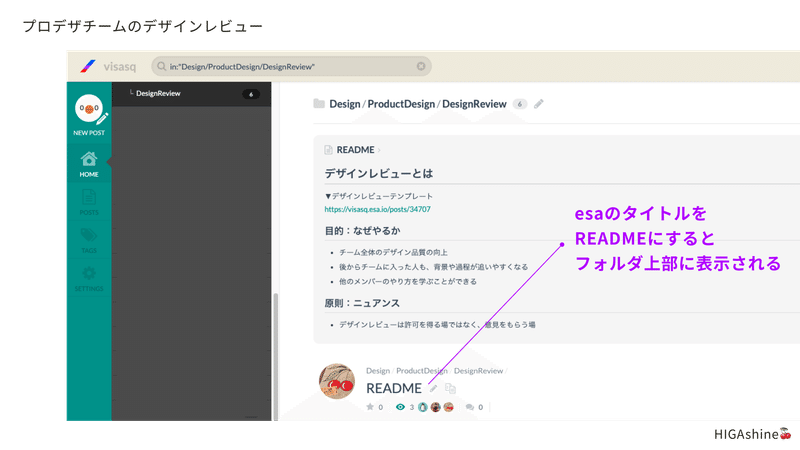Click the 他のメンバーのやり方を学ぶことができる bullet
The height and width of the screenshot is (450, 800).
pyautogui.click(x=408, y=282)
